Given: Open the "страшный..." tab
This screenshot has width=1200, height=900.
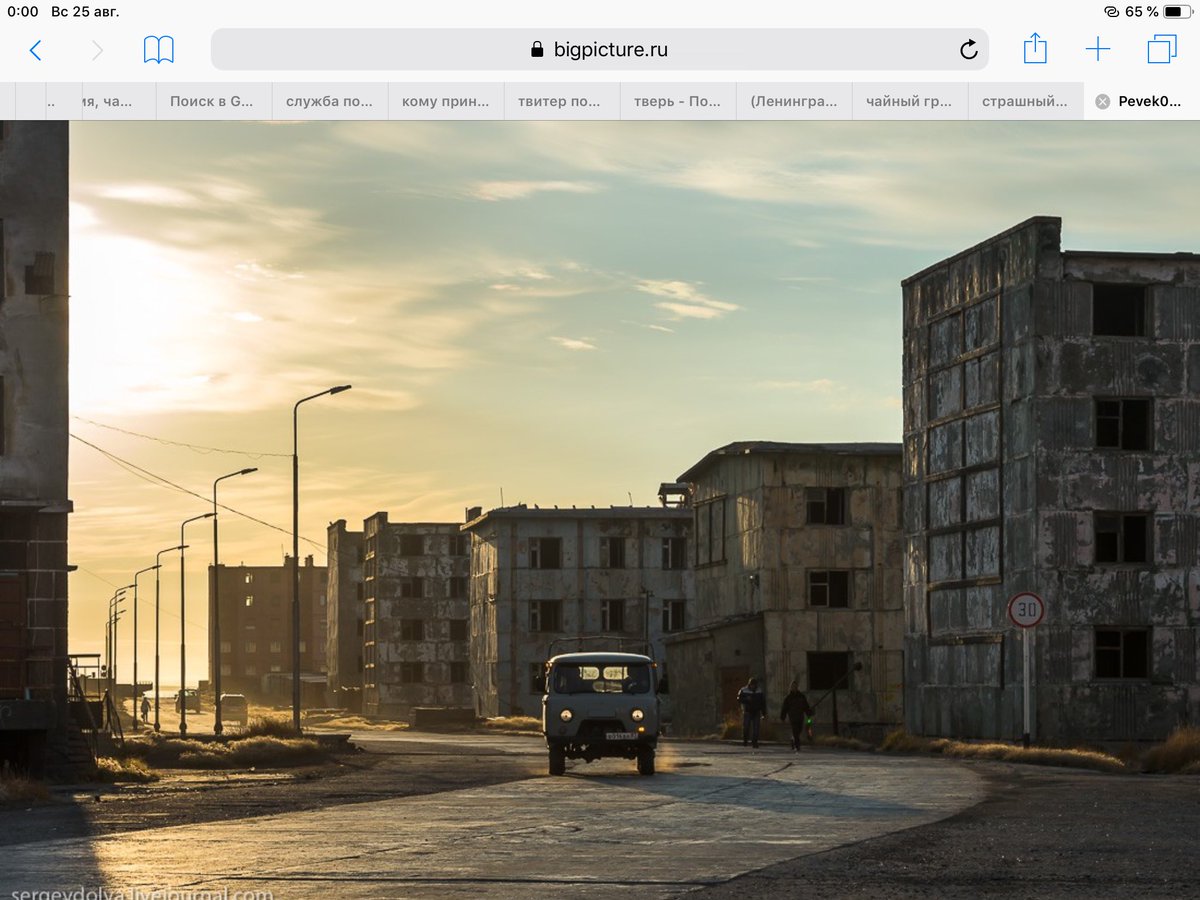Looking at the screenshot, I should point(1025,101).
